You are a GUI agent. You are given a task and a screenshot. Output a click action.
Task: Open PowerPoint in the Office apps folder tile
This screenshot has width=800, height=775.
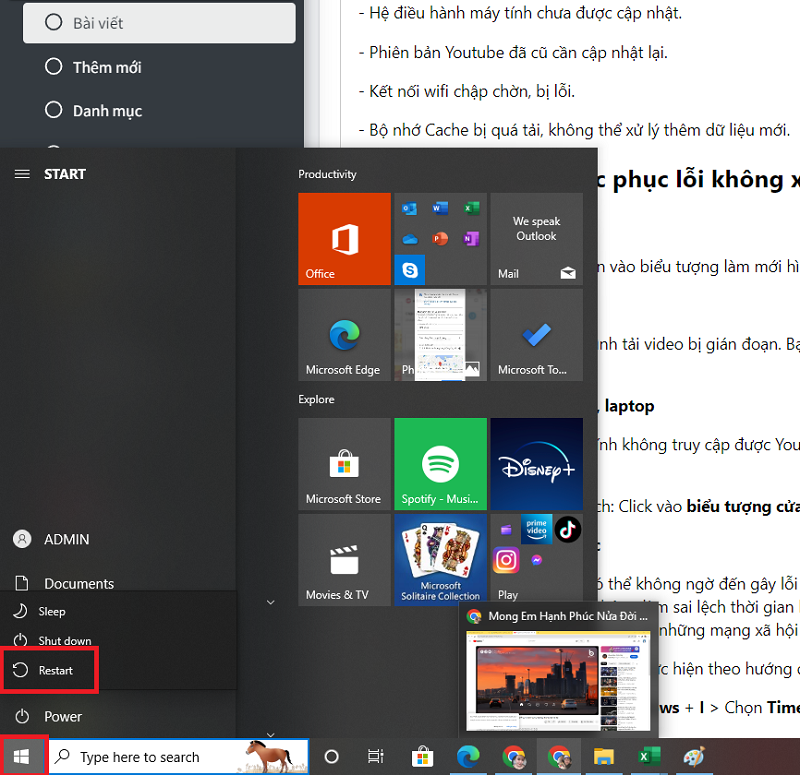[x=440, y=239]
